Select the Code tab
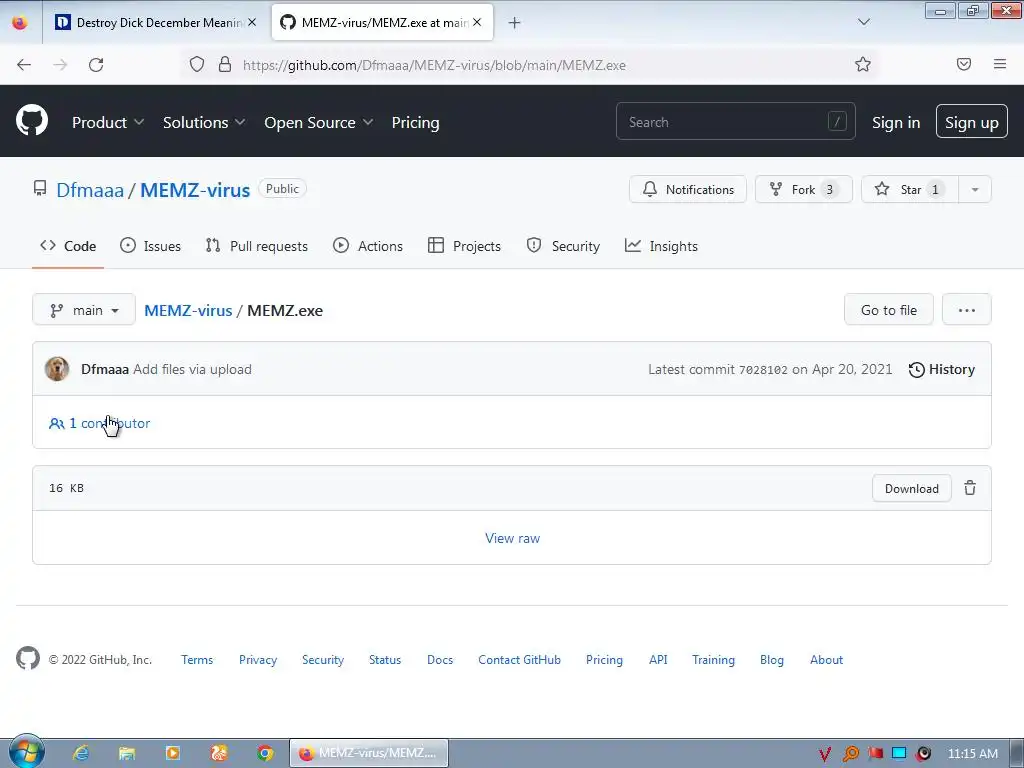This screenshot has width=1024, height=768. click(68, 246)
